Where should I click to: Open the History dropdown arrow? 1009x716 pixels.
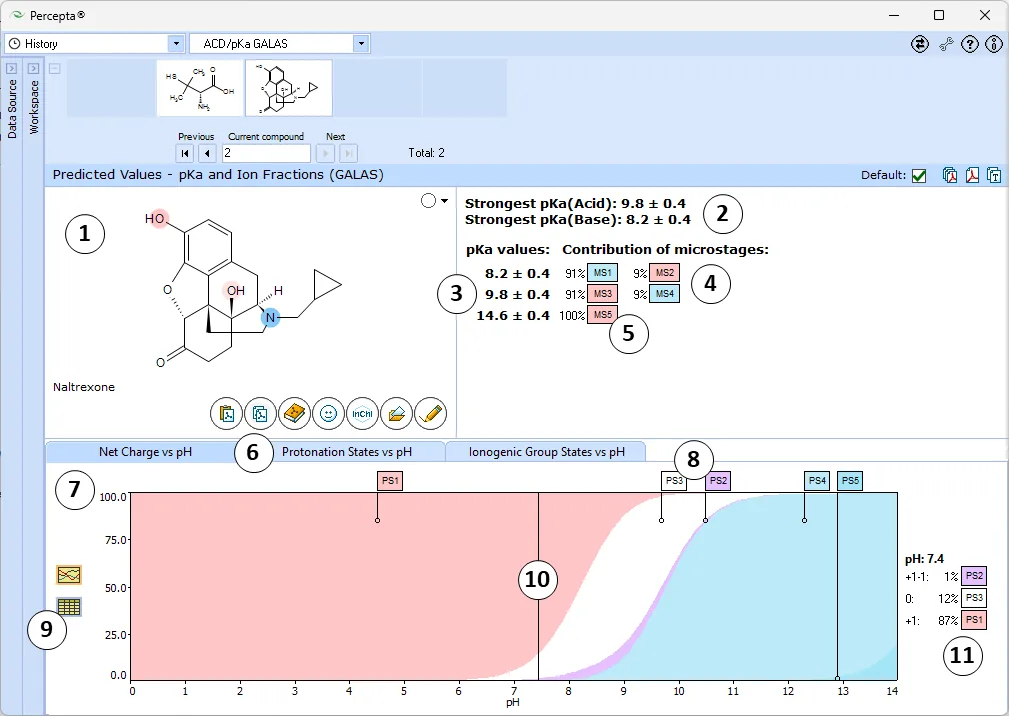(x=176, y=44)
